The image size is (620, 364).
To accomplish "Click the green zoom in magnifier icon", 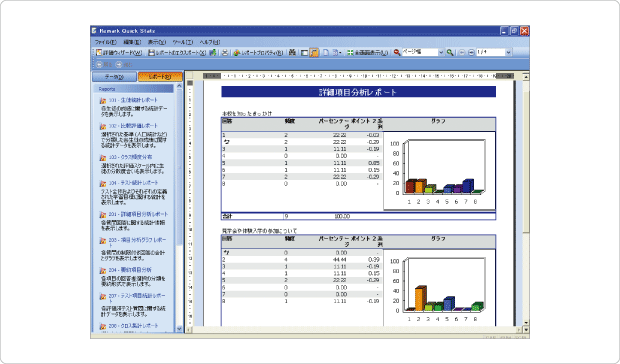I will [x=450, y=53].
